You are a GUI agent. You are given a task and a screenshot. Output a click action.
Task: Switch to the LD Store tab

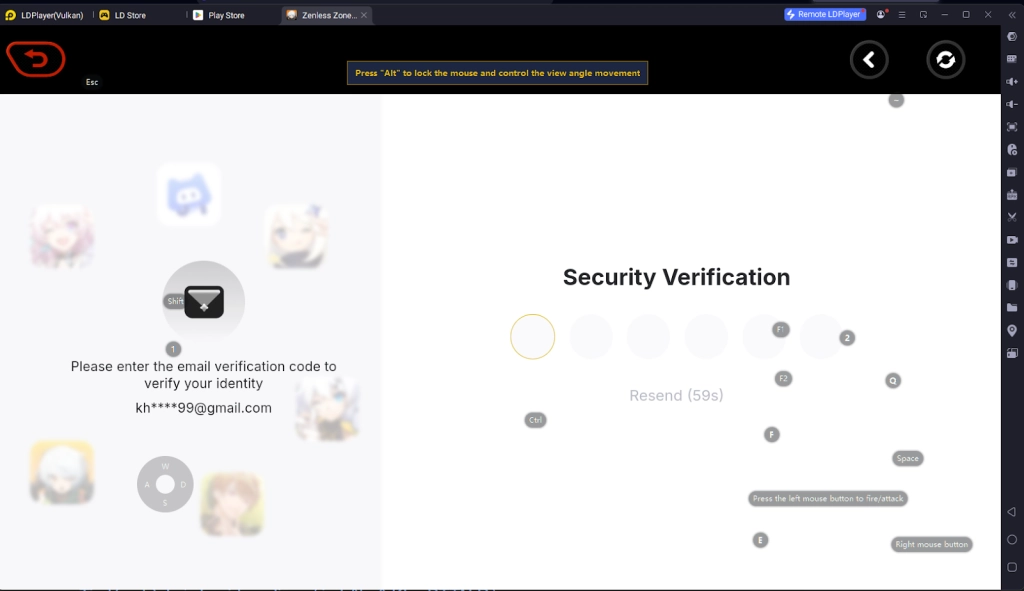pyautogui.click(x=123, y=15)
